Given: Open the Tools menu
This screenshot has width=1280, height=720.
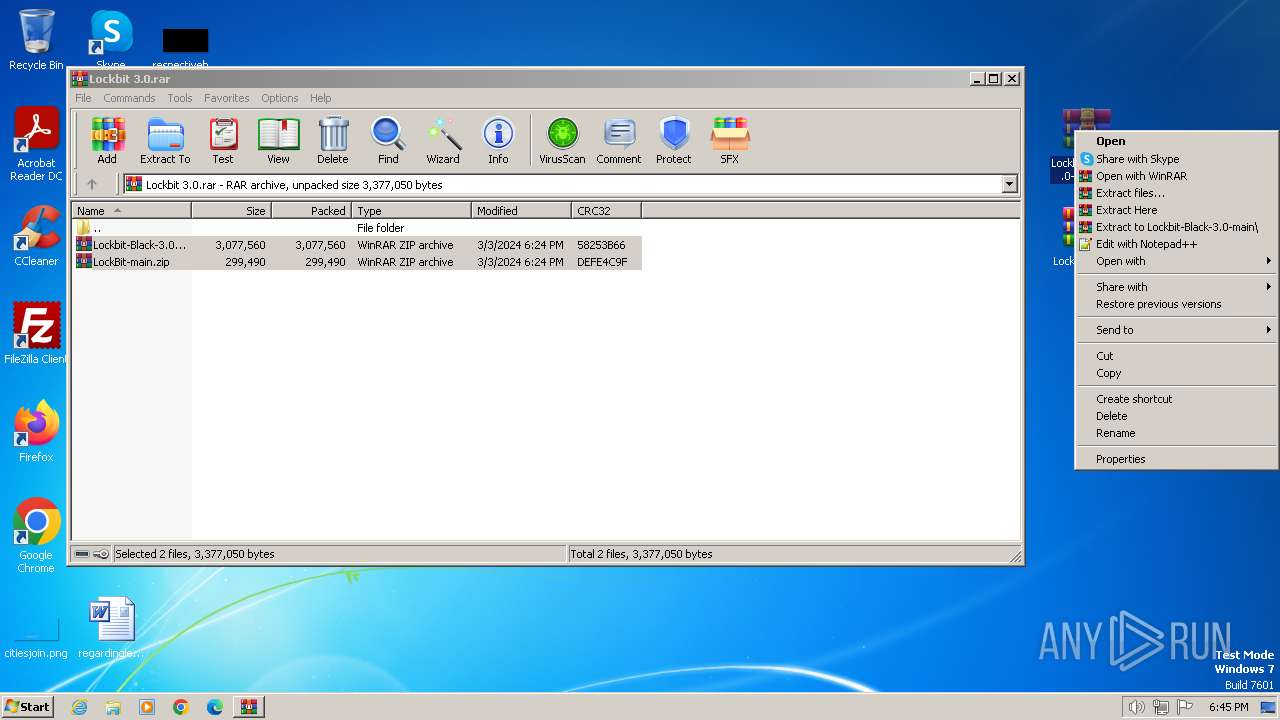Looking at the screenshot, I should pos(180,98).
